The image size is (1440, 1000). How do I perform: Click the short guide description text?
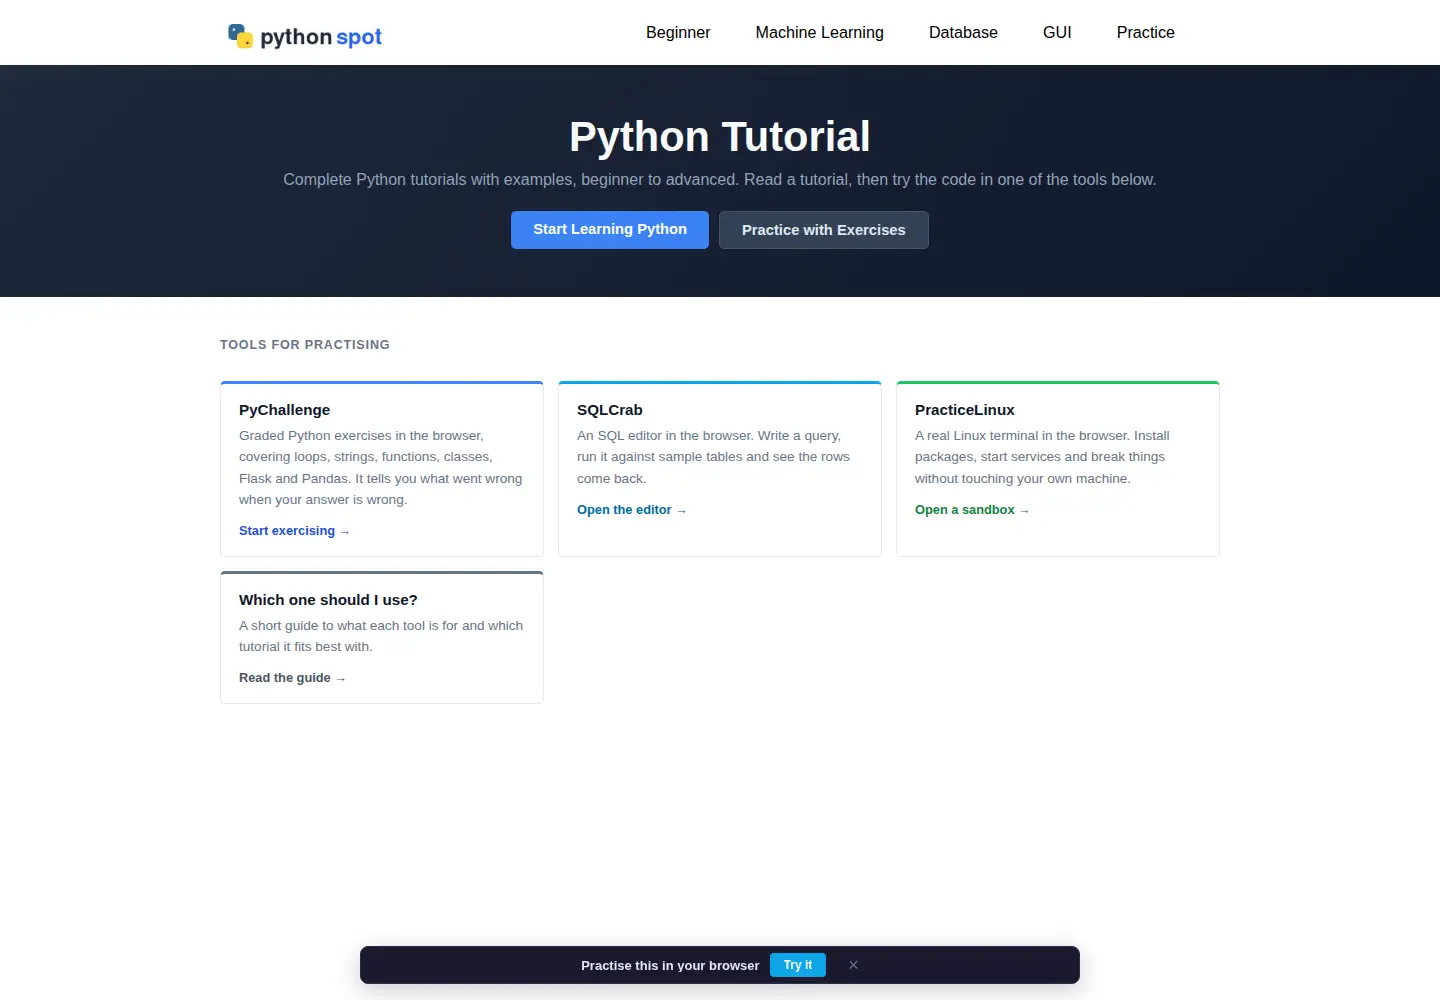[x=381, y=636]
